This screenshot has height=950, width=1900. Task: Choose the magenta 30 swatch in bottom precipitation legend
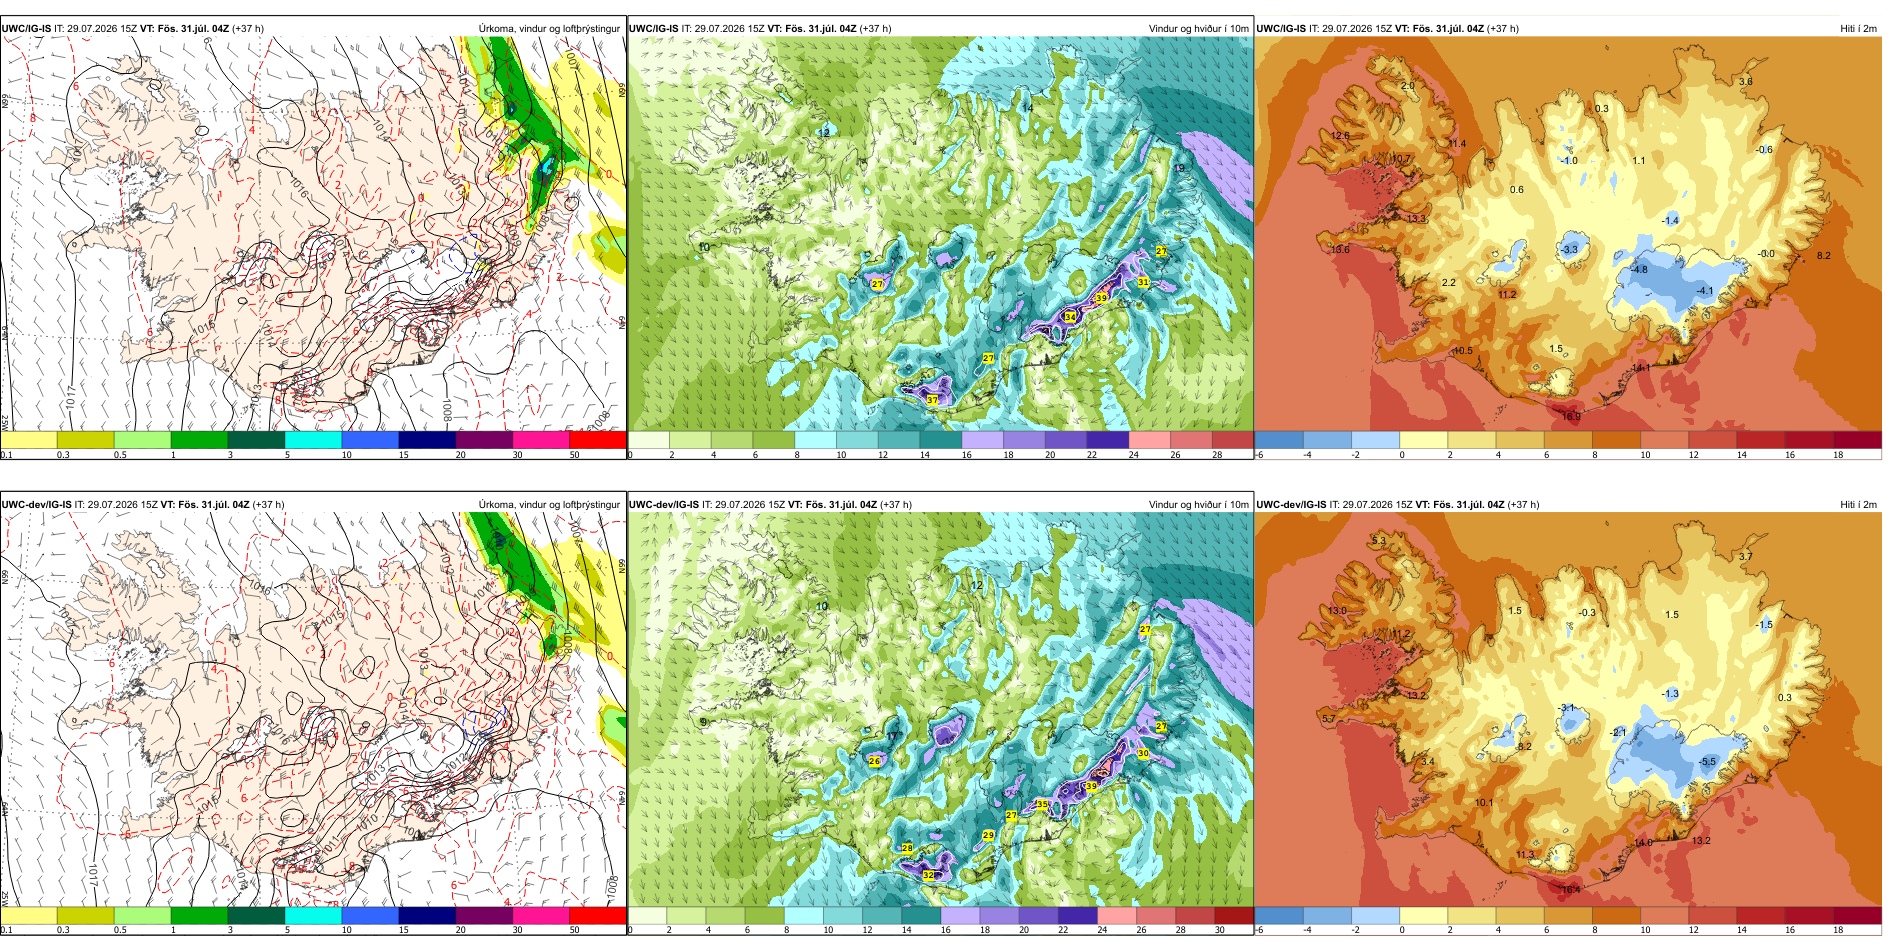(541, 915)
